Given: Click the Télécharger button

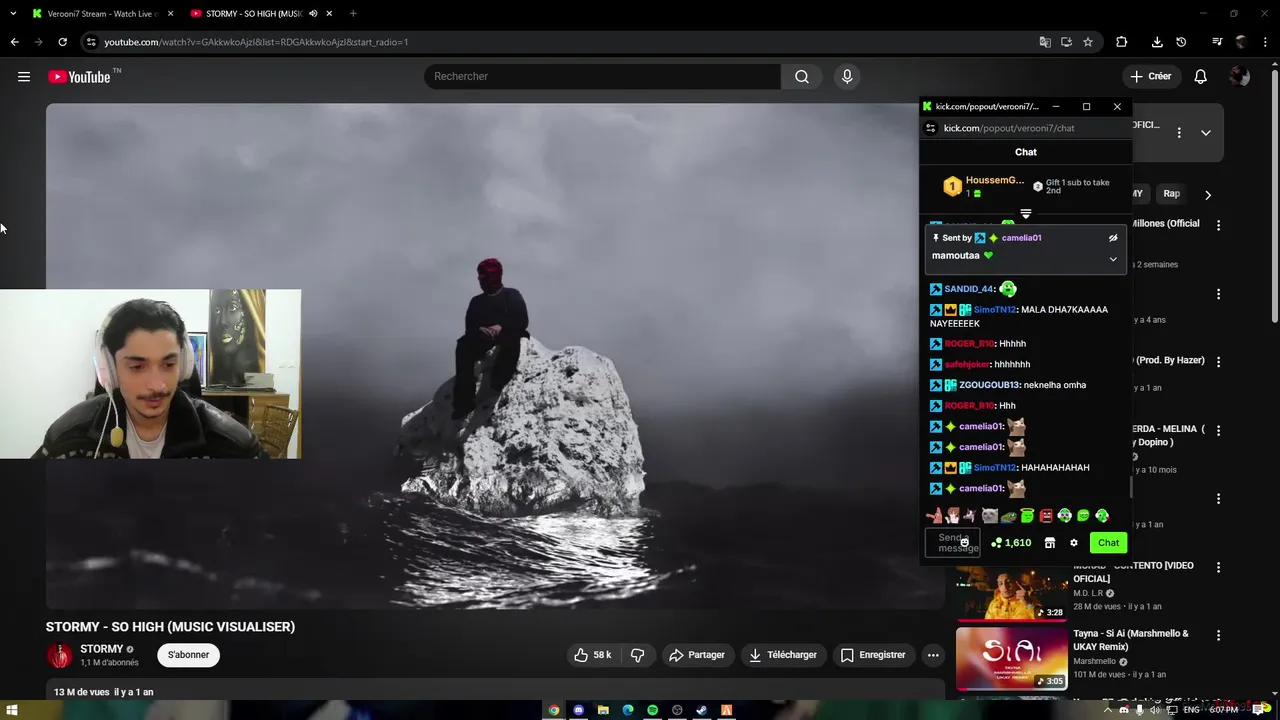Looking at the screenshot, I should click(x=783, y=655).
